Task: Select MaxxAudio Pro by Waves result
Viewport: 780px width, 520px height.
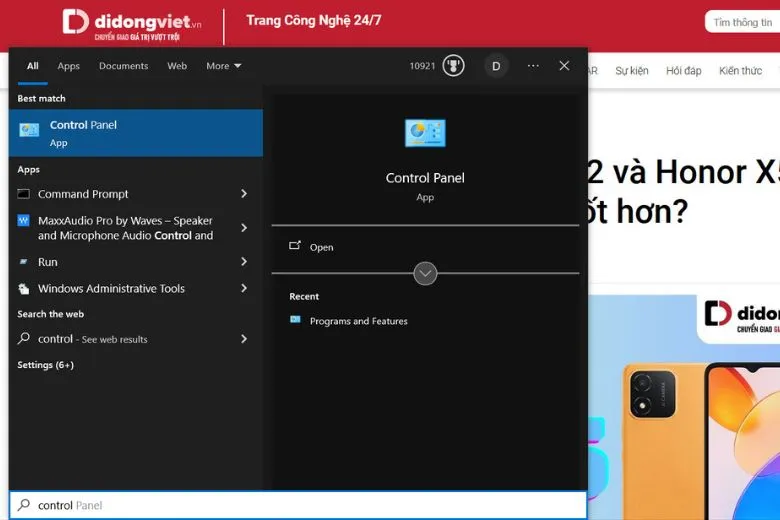Action: 125,228
